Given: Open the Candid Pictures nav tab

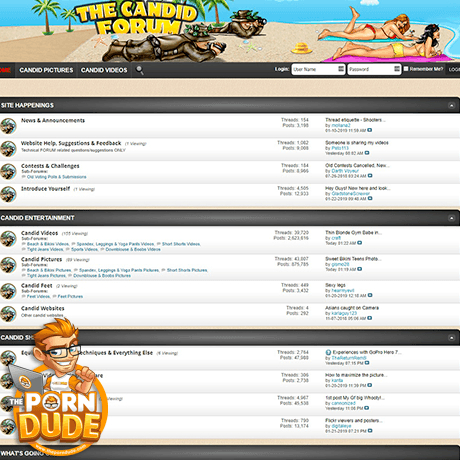Looking at the screenshot, I should pos(46,70).
